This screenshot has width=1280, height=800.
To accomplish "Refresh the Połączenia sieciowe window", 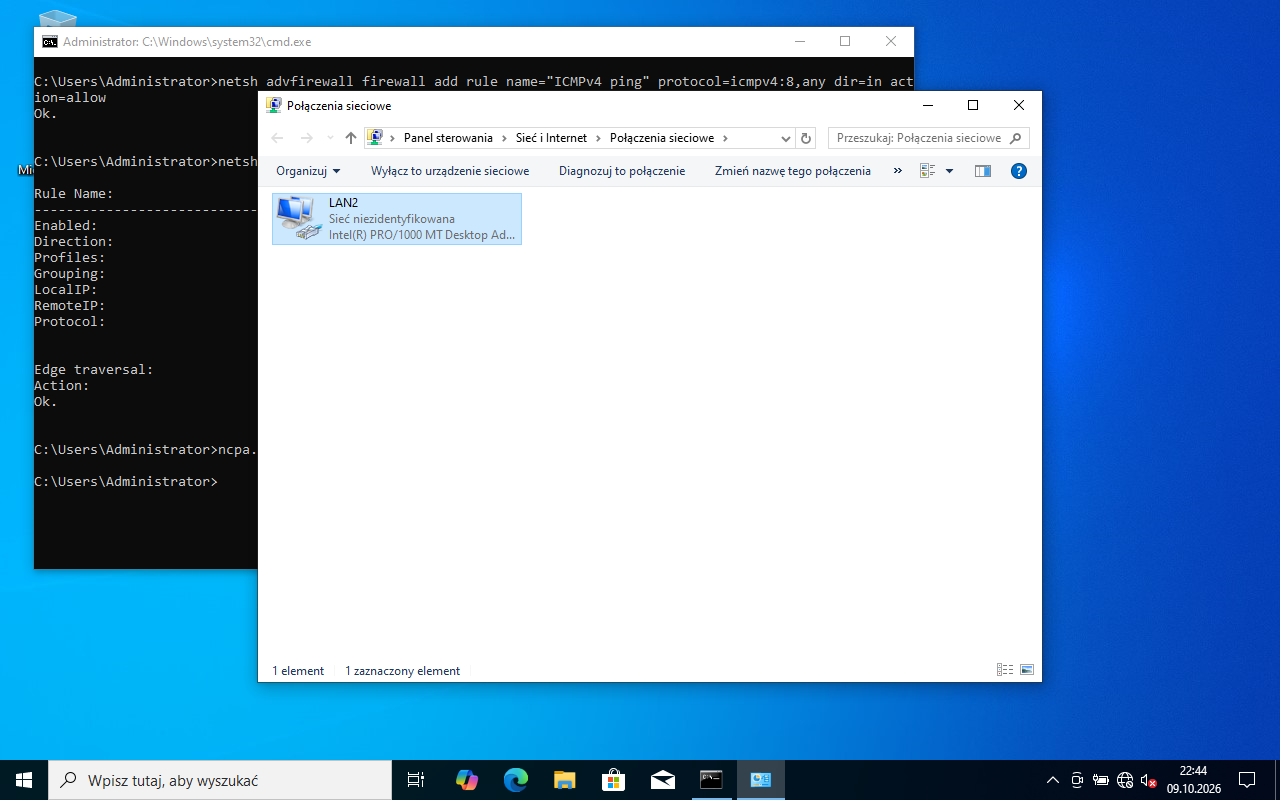I will [806, 138].
